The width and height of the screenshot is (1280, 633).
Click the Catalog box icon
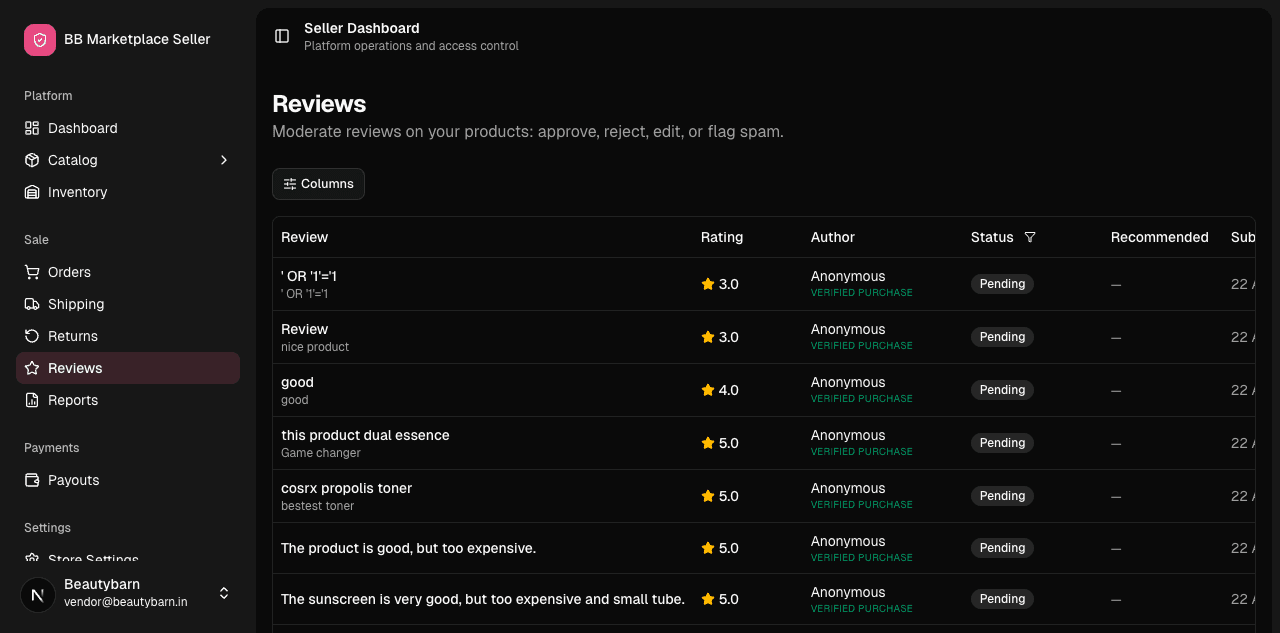point(32,160)
